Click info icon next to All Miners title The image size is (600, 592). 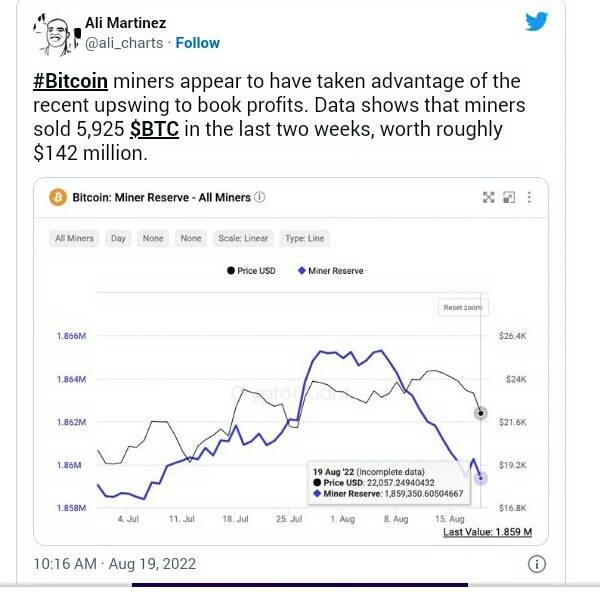pos(259,197)
